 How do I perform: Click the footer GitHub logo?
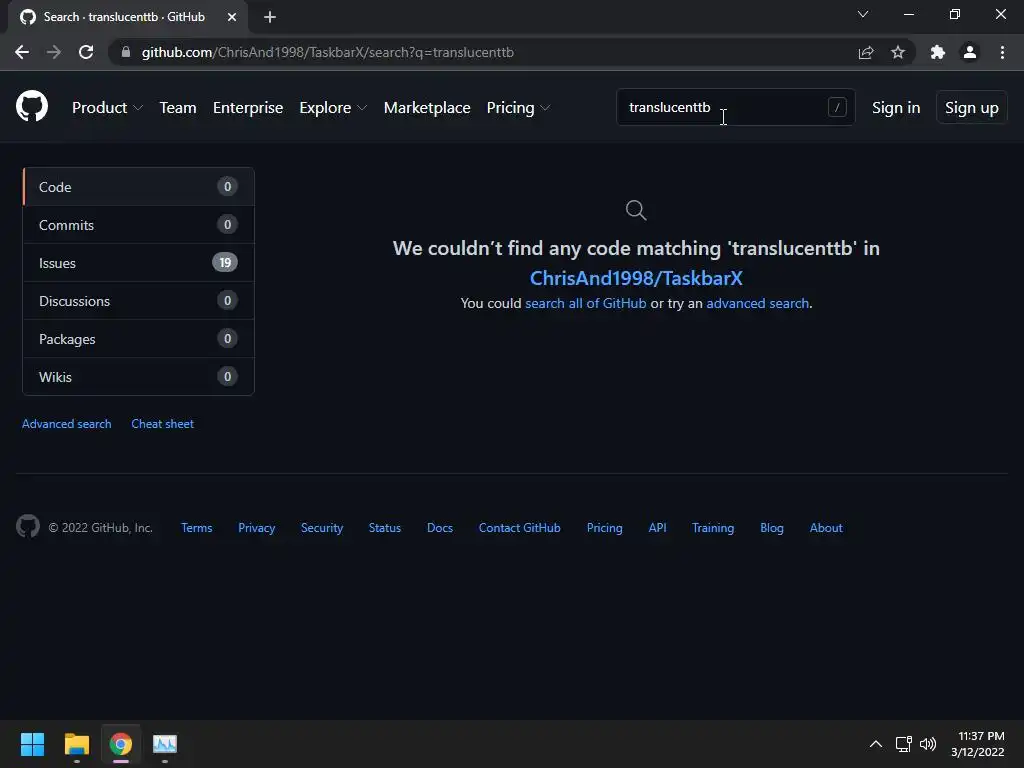point(27,526)
